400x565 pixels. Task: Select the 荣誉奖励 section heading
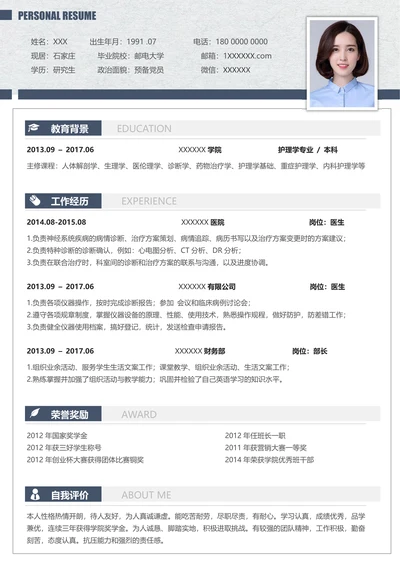[63, 414]
